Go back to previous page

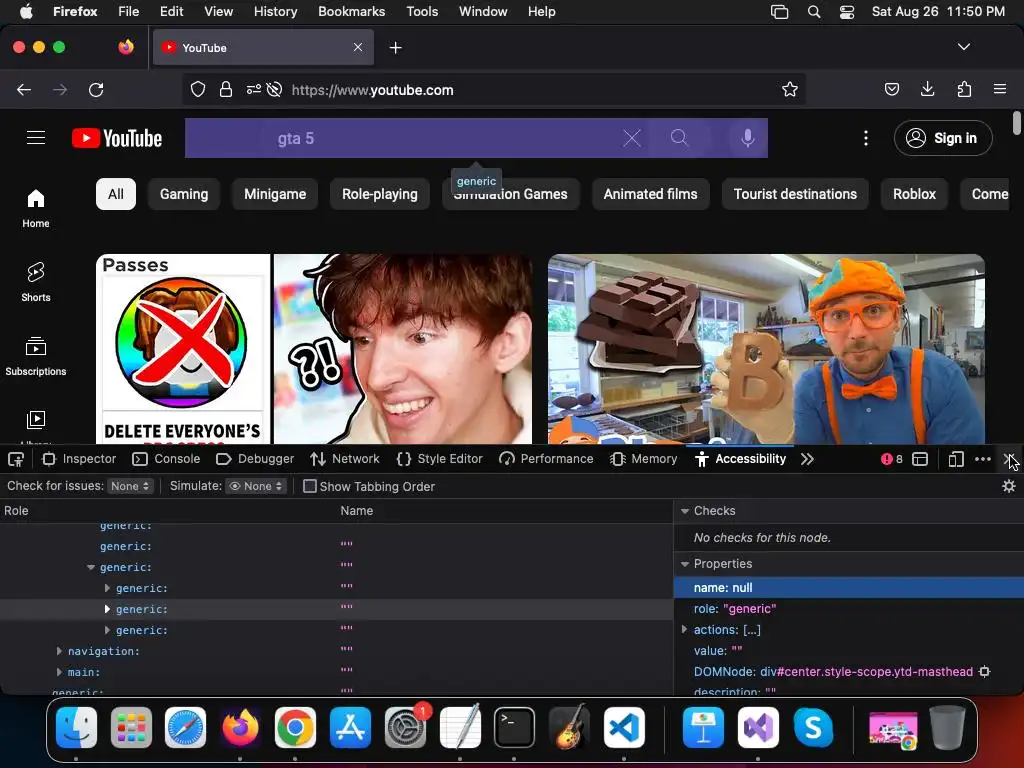pos(24,89)
